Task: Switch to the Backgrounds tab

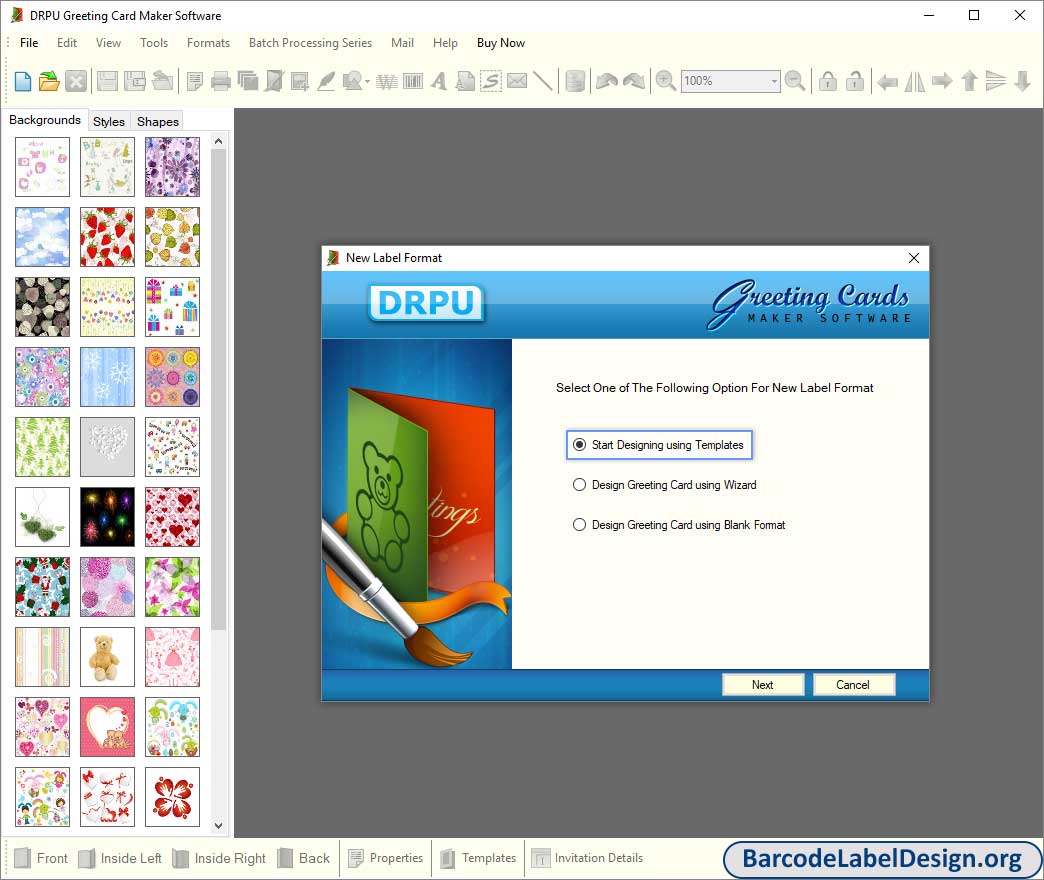Action: pyautogui.click(x=45, y=120)
